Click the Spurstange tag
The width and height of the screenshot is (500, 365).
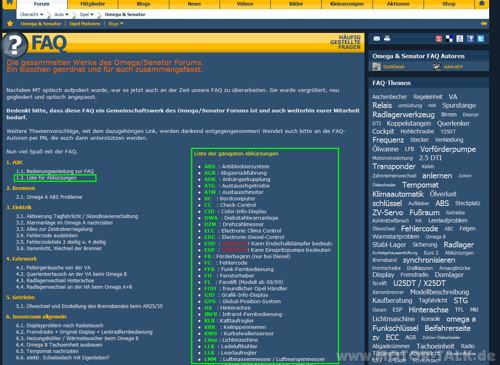459,105
